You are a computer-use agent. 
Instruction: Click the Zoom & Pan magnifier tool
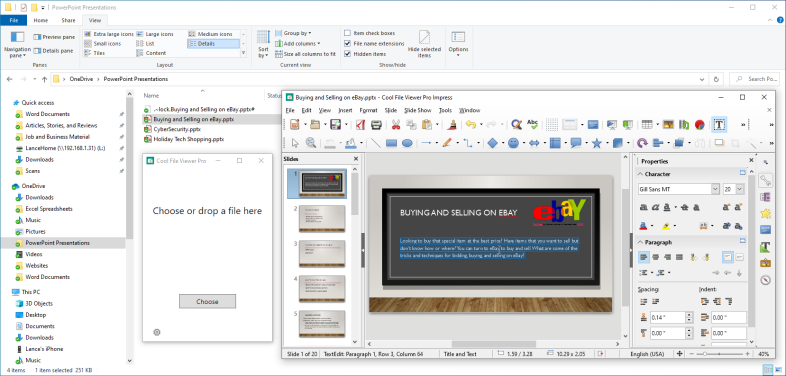click(311, 143)
